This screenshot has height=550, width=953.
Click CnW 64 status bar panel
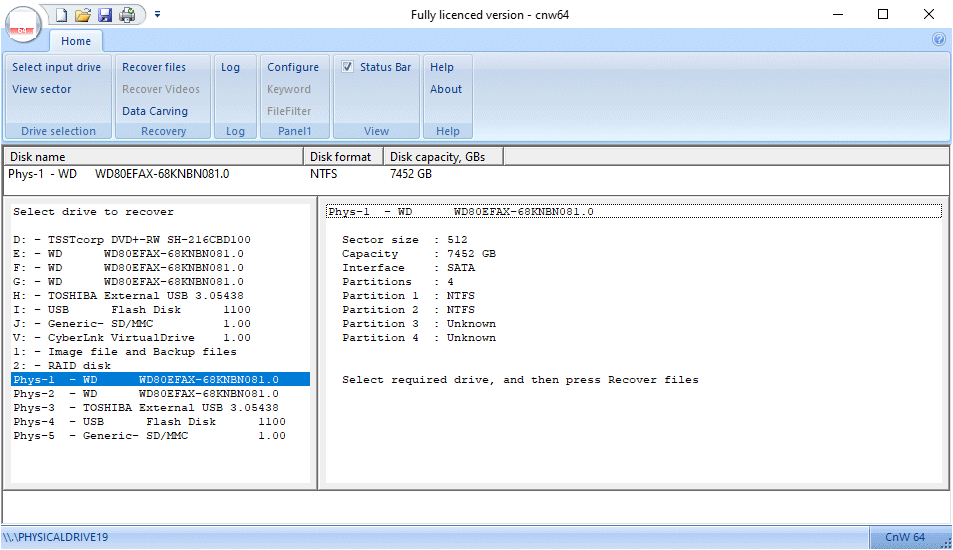(x=904, y=537)
